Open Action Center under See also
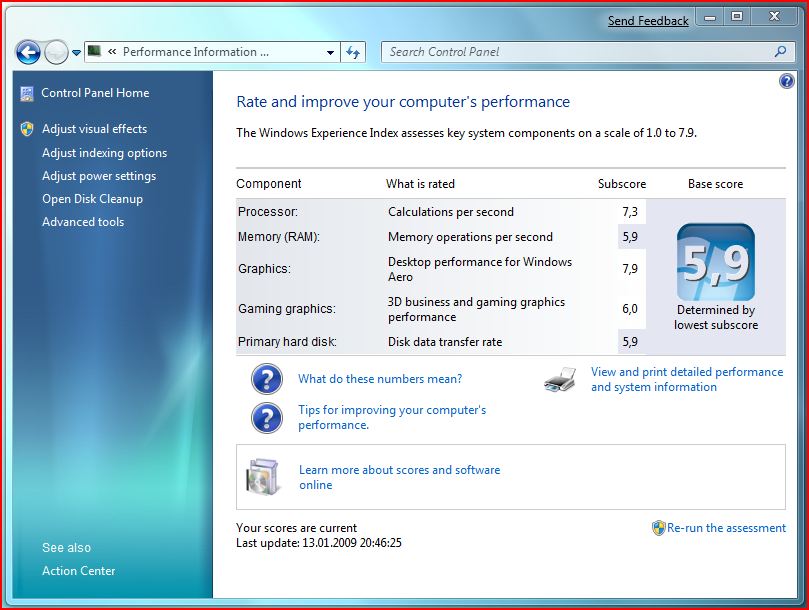This screenshot has height=610, width=809. tap(78, 571)
